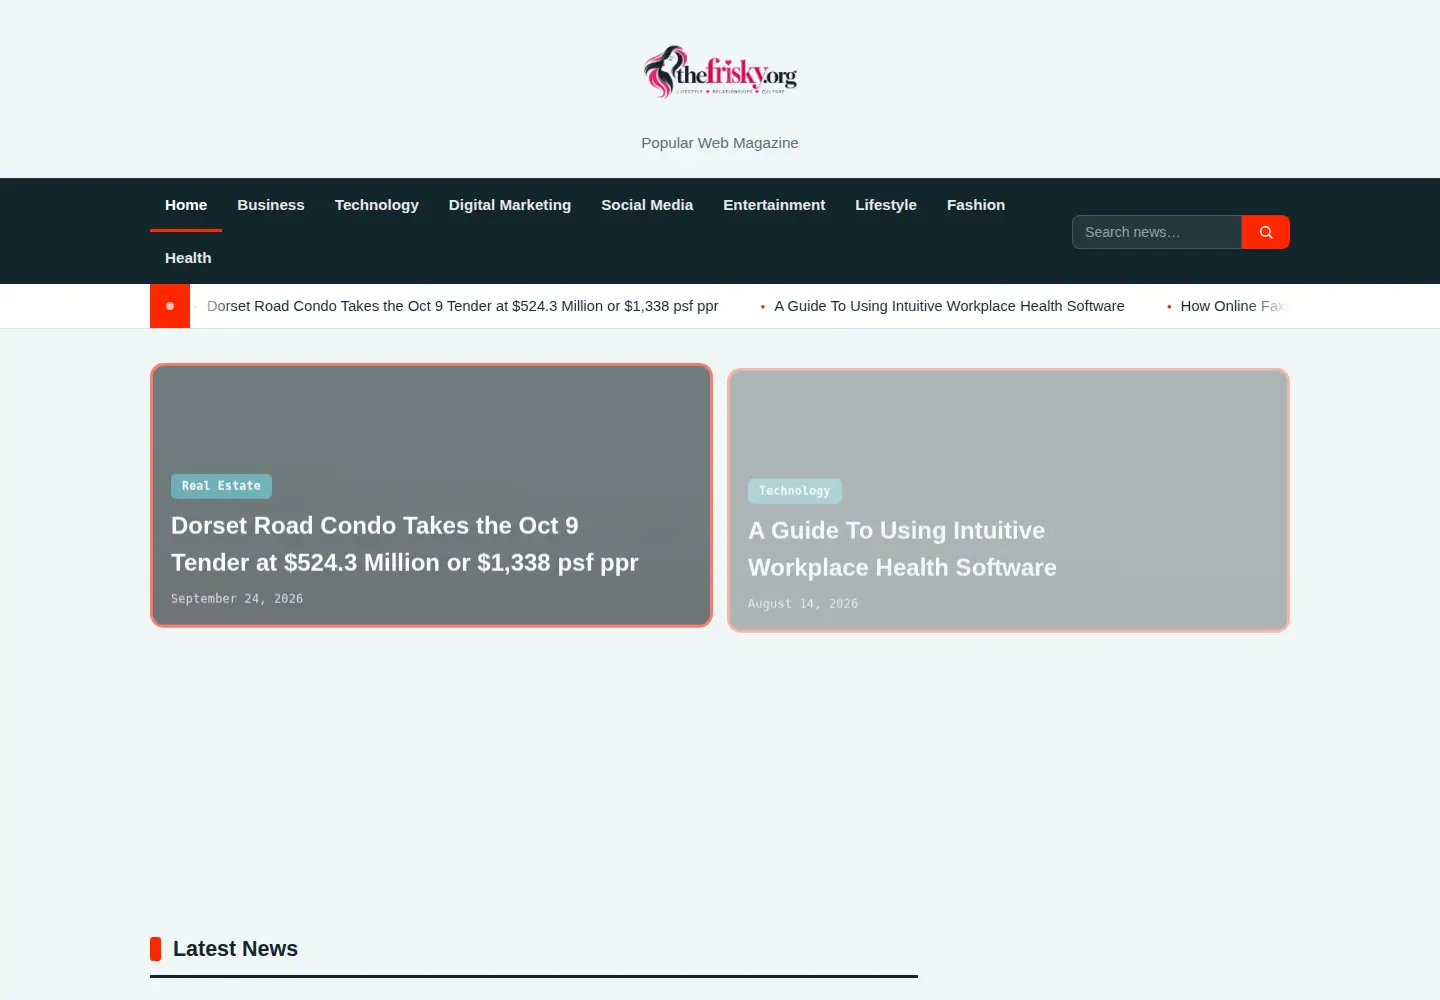Select Fashion in the navigation bar
The image size is (1440, 1000).
coord(976,205)
